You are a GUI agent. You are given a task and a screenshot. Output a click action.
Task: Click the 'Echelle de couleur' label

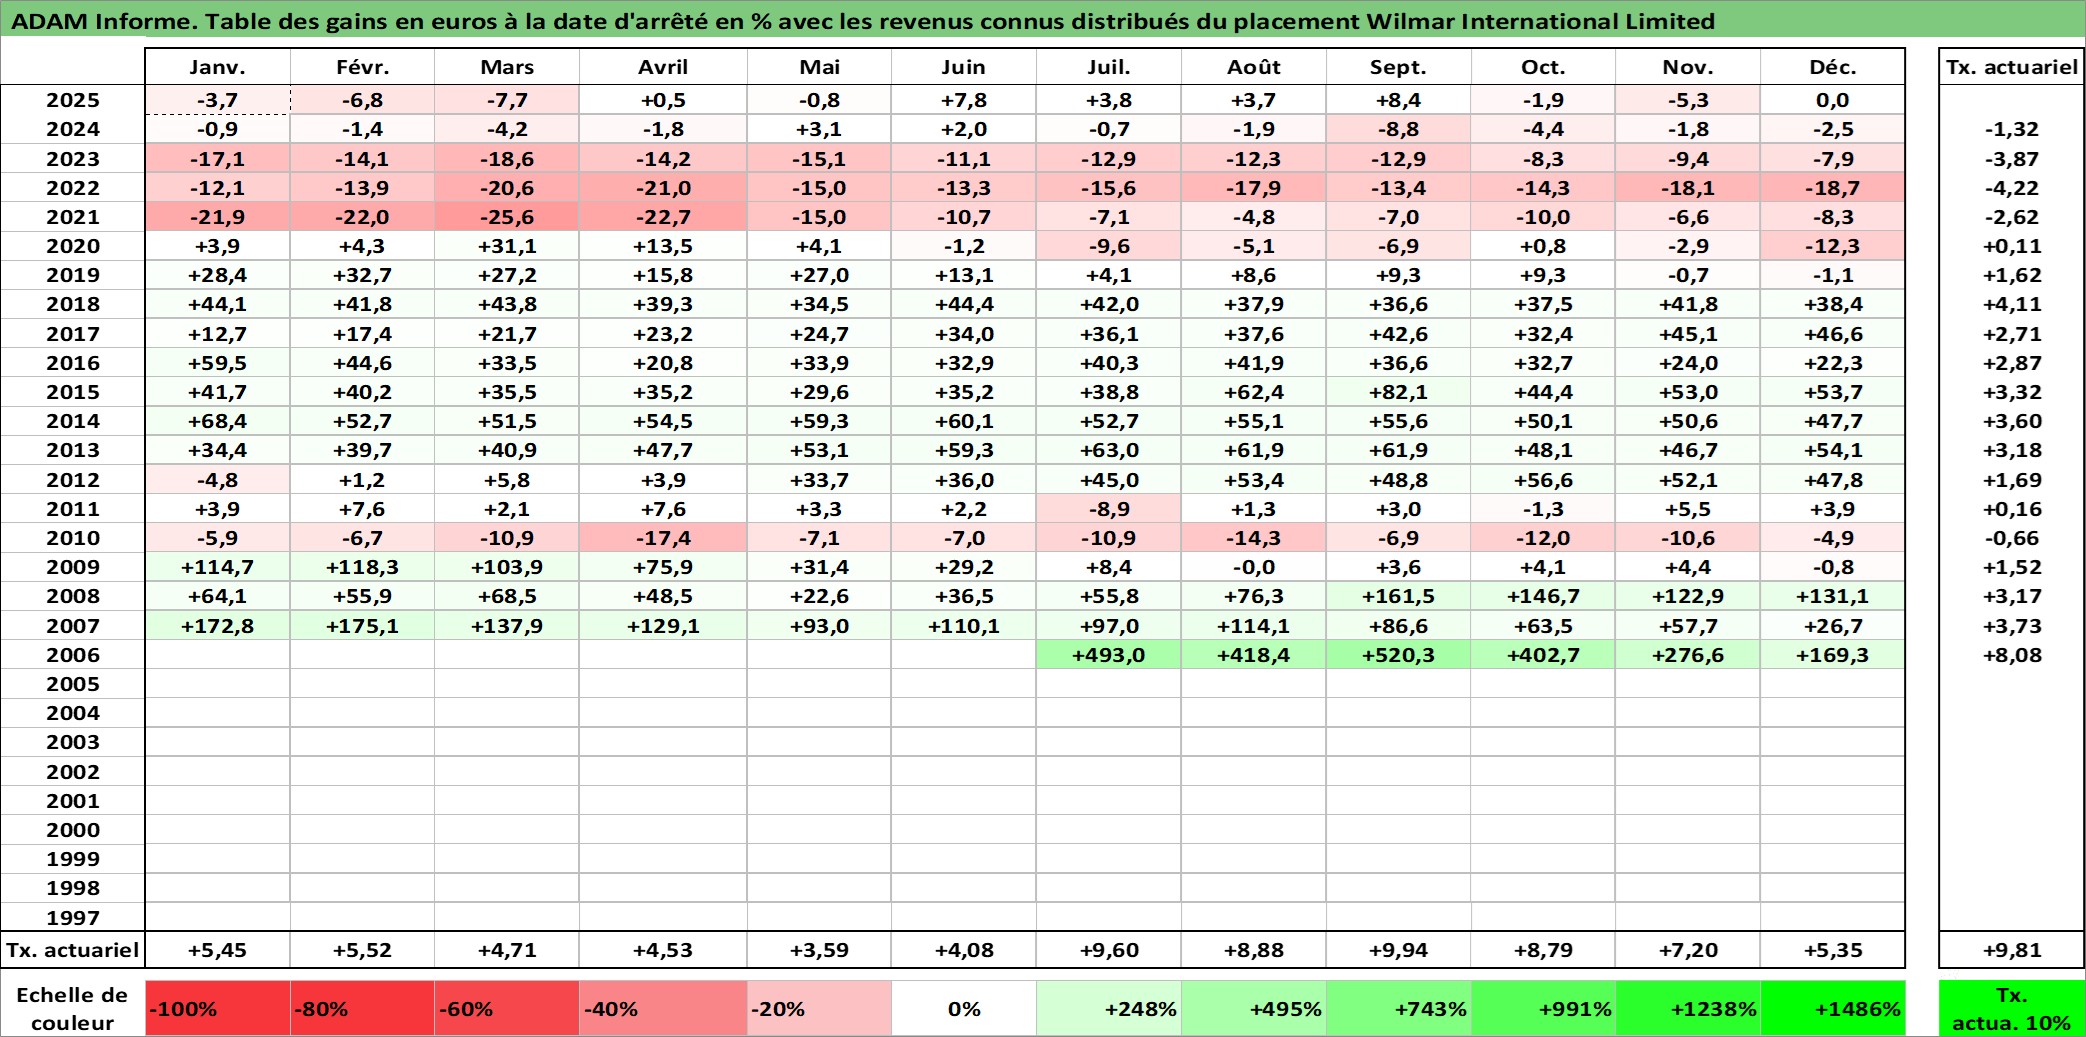(x=73, y=1008)
